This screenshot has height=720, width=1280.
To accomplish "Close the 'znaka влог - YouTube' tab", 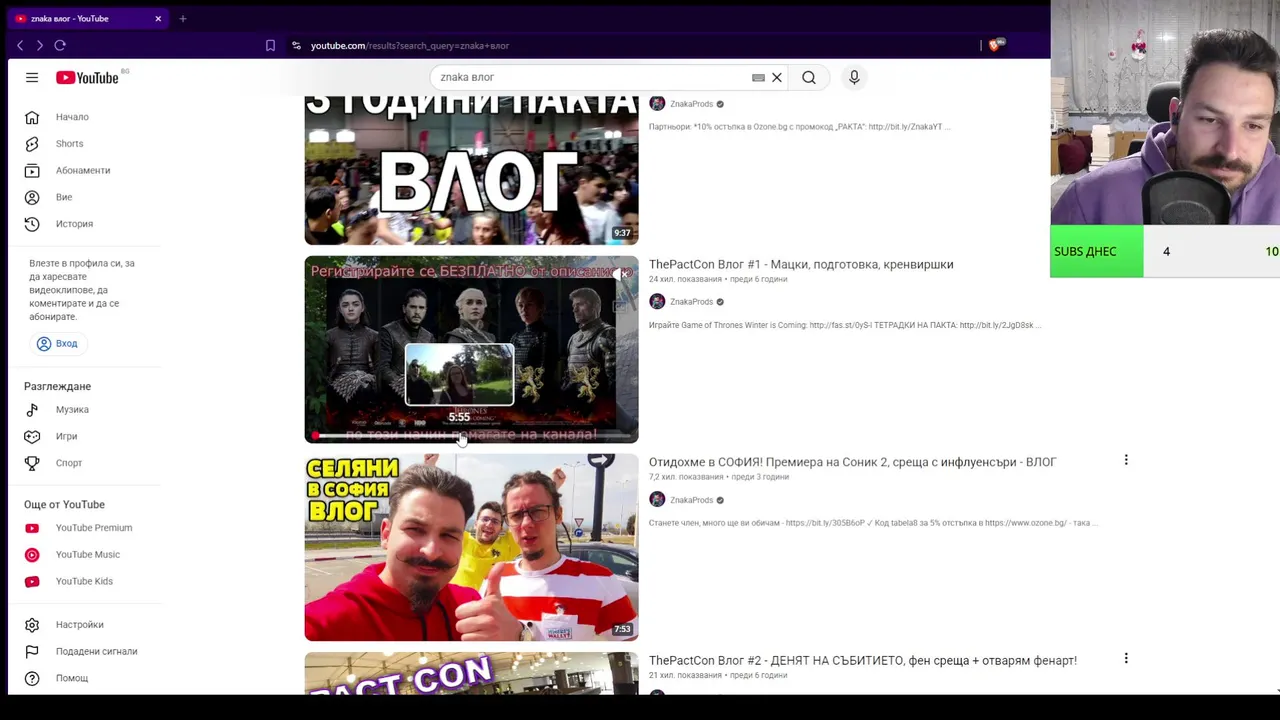I will (x=157, y=18).
